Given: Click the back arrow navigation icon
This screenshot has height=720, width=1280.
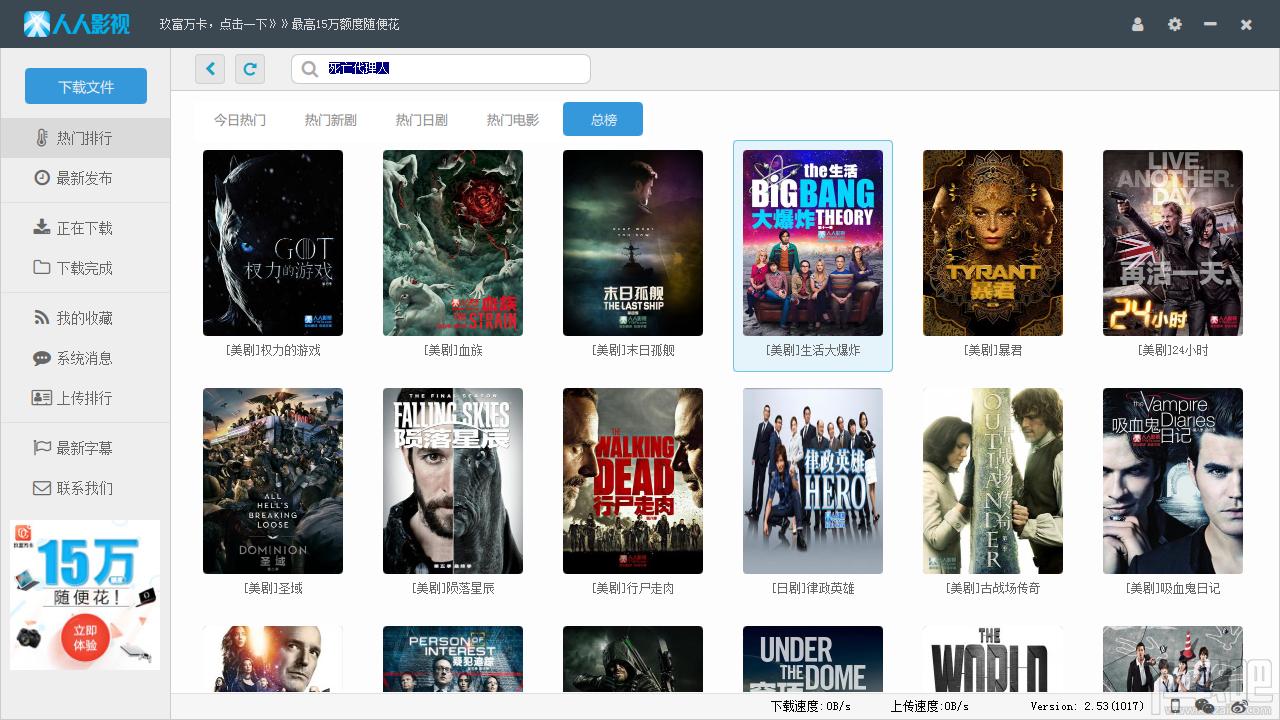Looking at the screenshot, I should [x=210, y=69].
